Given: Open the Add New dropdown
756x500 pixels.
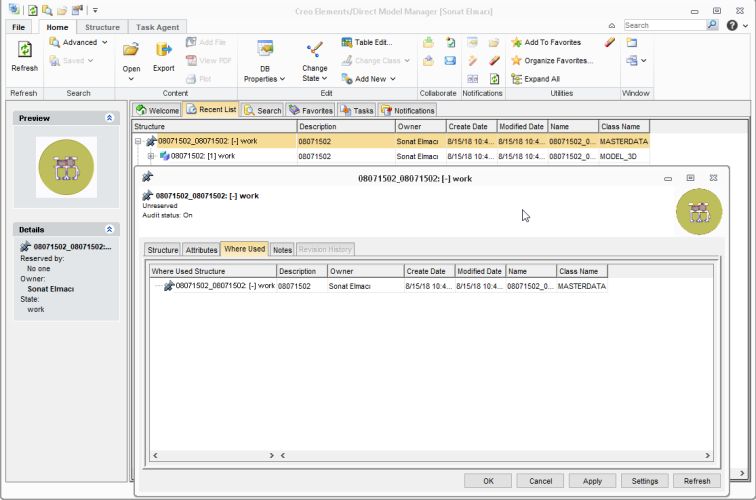Looking at the screenshot, I should (x=368, y=79).
